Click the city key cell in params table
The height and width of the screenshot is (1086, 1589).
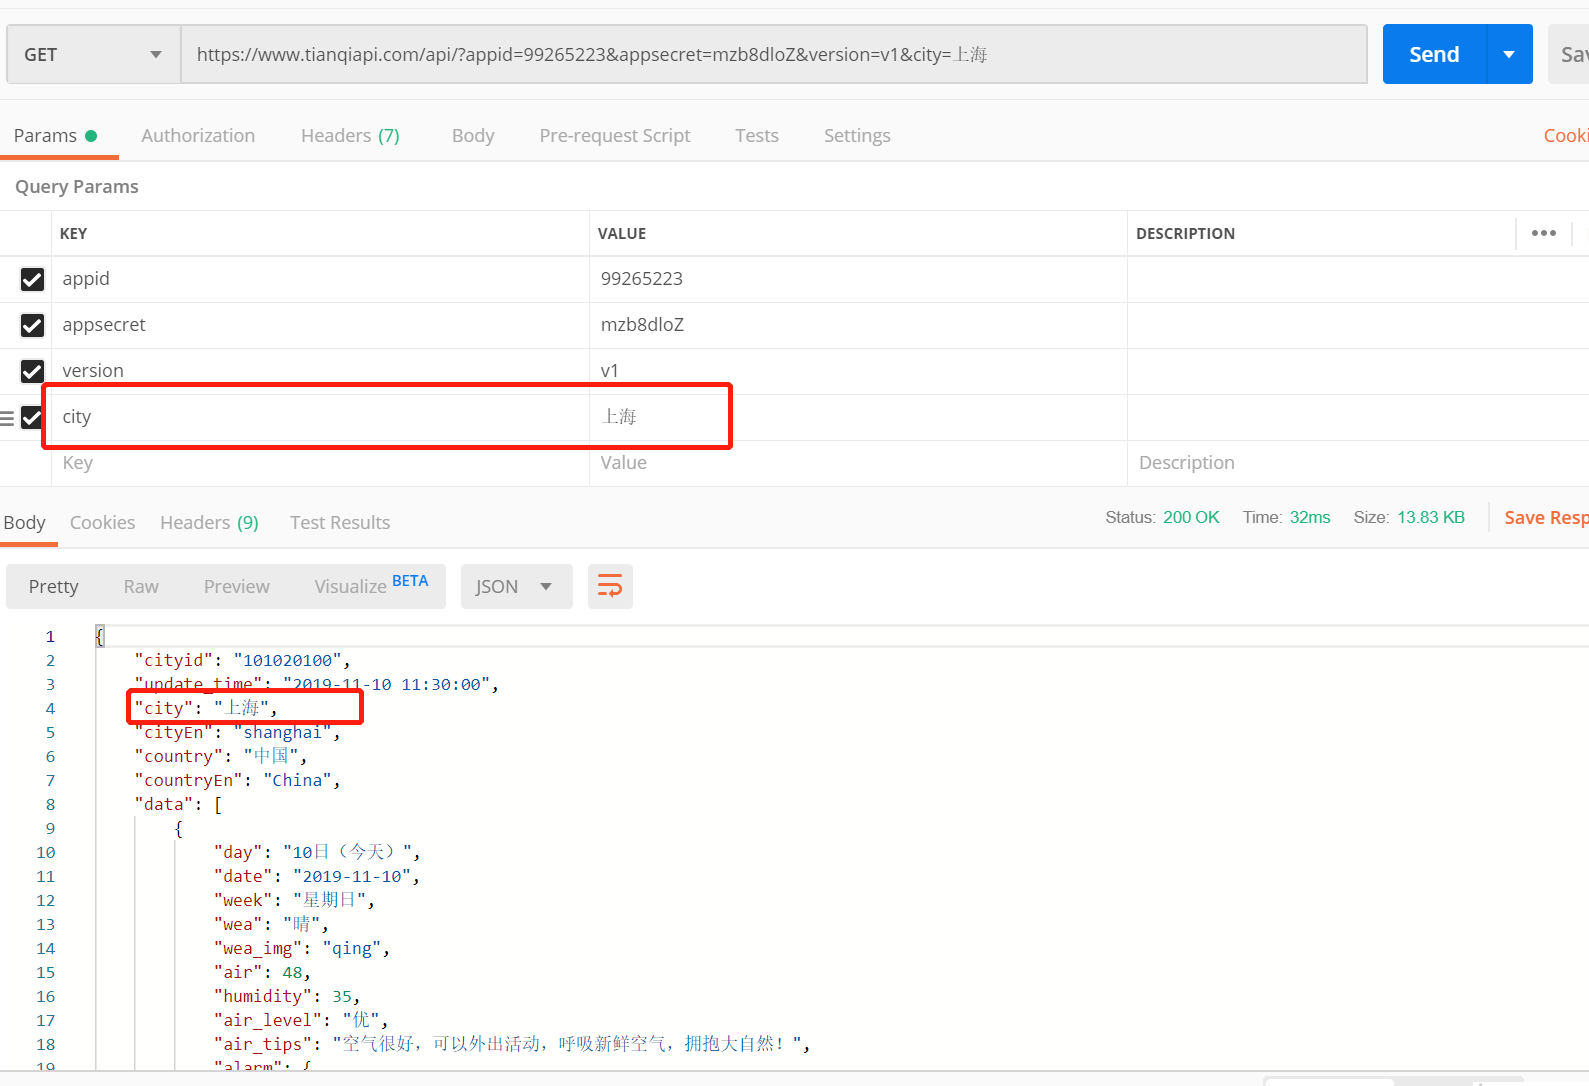[320, 417]
